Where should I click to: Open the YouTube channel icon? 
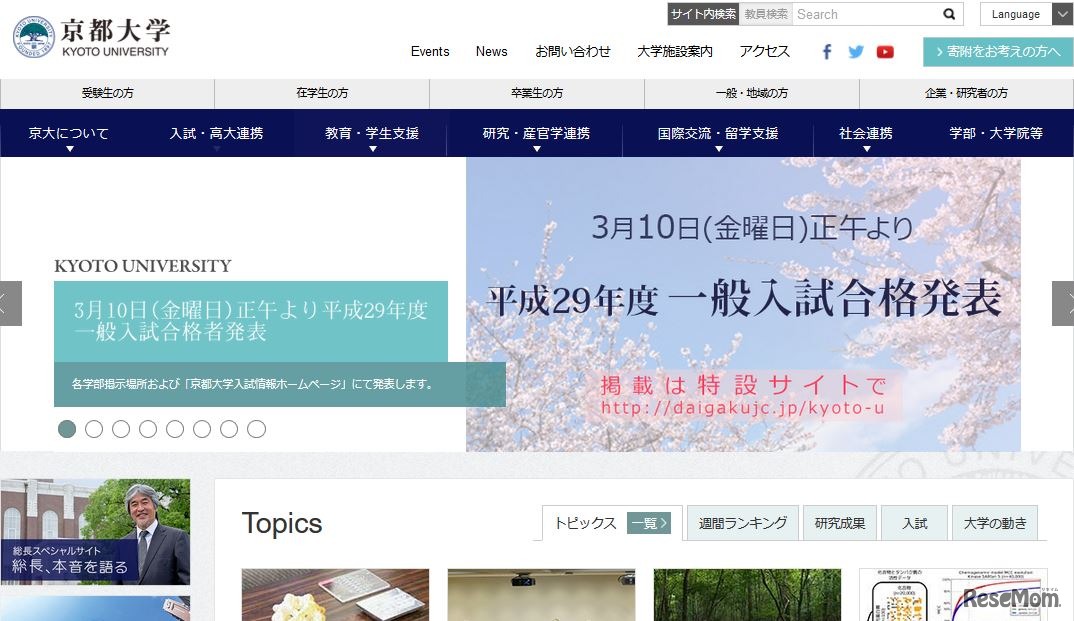[885, 52]
